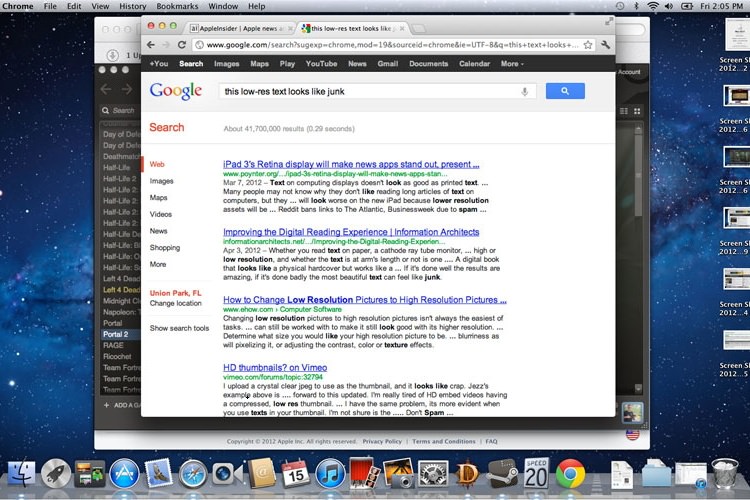Viewport: 750px width, 500px height.
Task: Open the Window menu
Action: click(223, 6)
